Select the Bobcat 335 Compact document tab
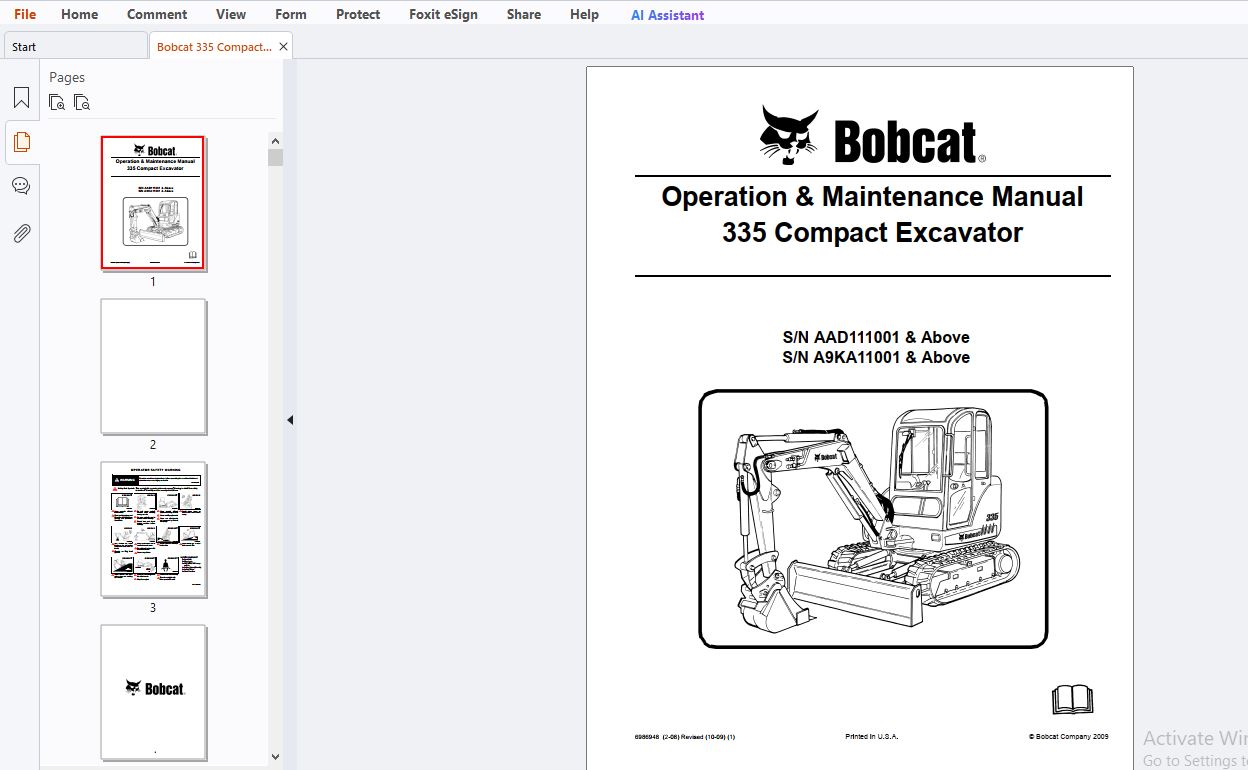The width and height of the screenshot is (1248, 770). [x=214, y=46]
